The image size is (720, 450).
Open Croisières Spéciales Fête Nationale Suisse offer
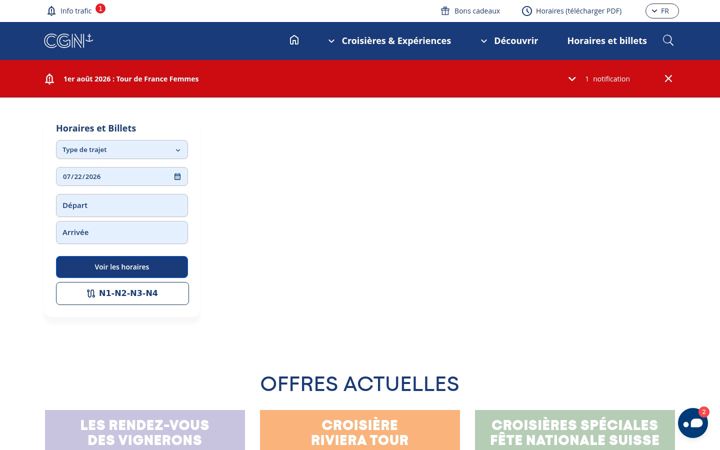pos(575,430)
